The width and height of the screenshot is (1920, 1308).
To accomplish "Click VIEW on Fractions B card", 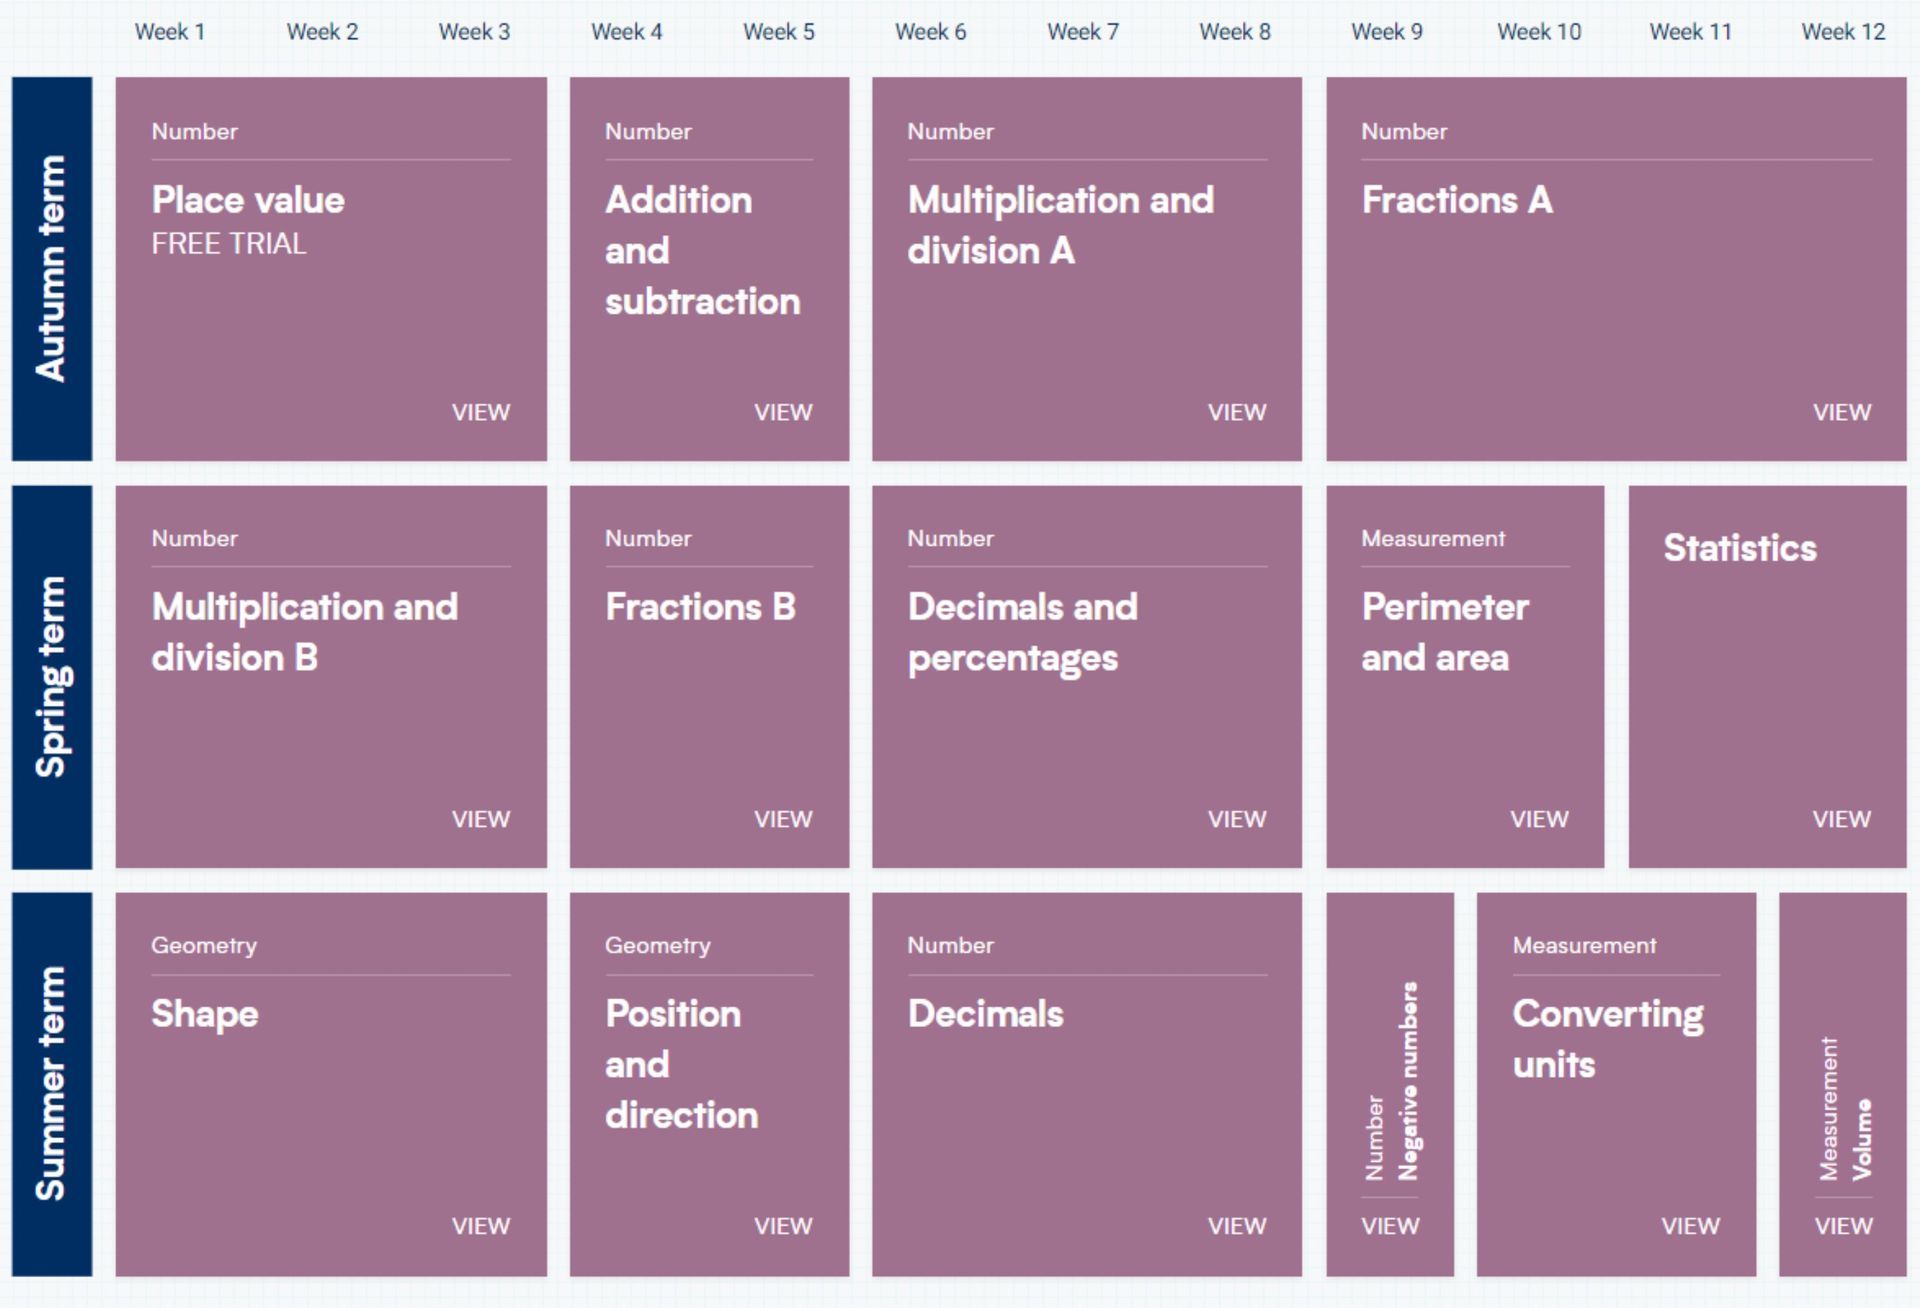I will coord(783,819).
